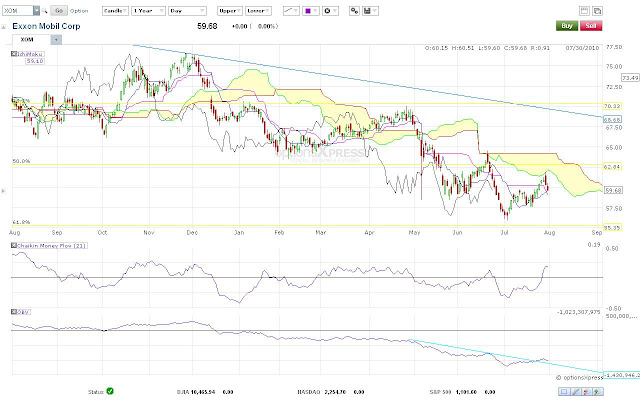Click the Chaikin Money Flow (21) label

coord(51,246)
